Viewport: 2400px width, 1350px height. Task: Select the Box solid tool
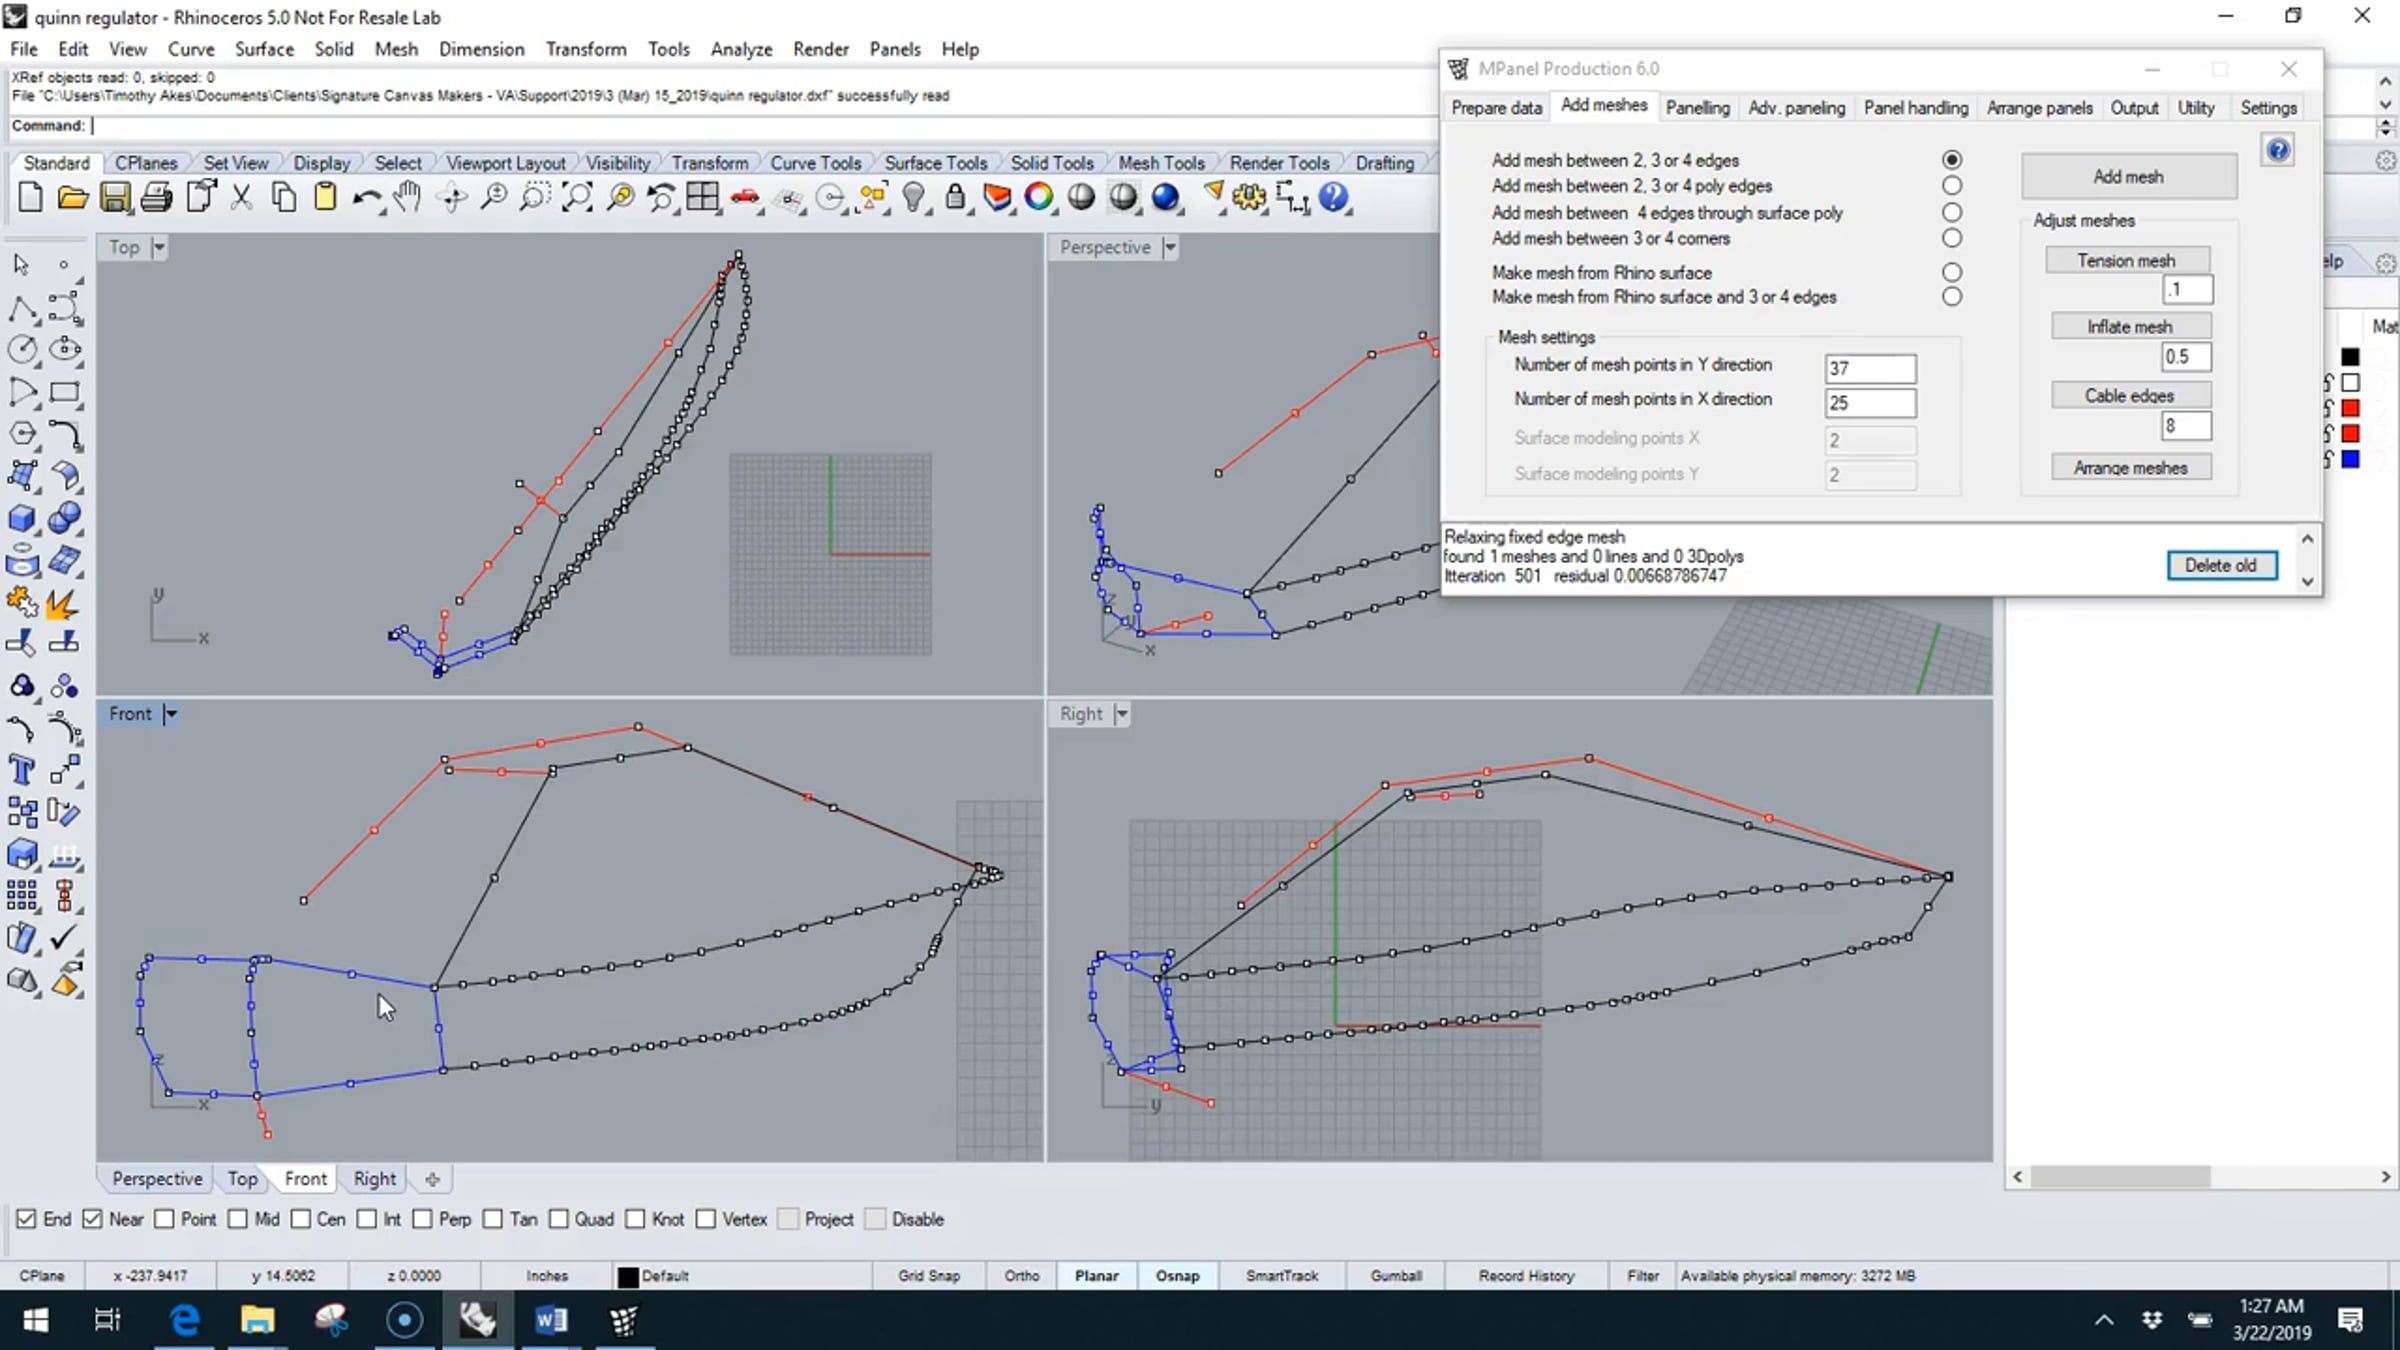(x=21, y=518)
